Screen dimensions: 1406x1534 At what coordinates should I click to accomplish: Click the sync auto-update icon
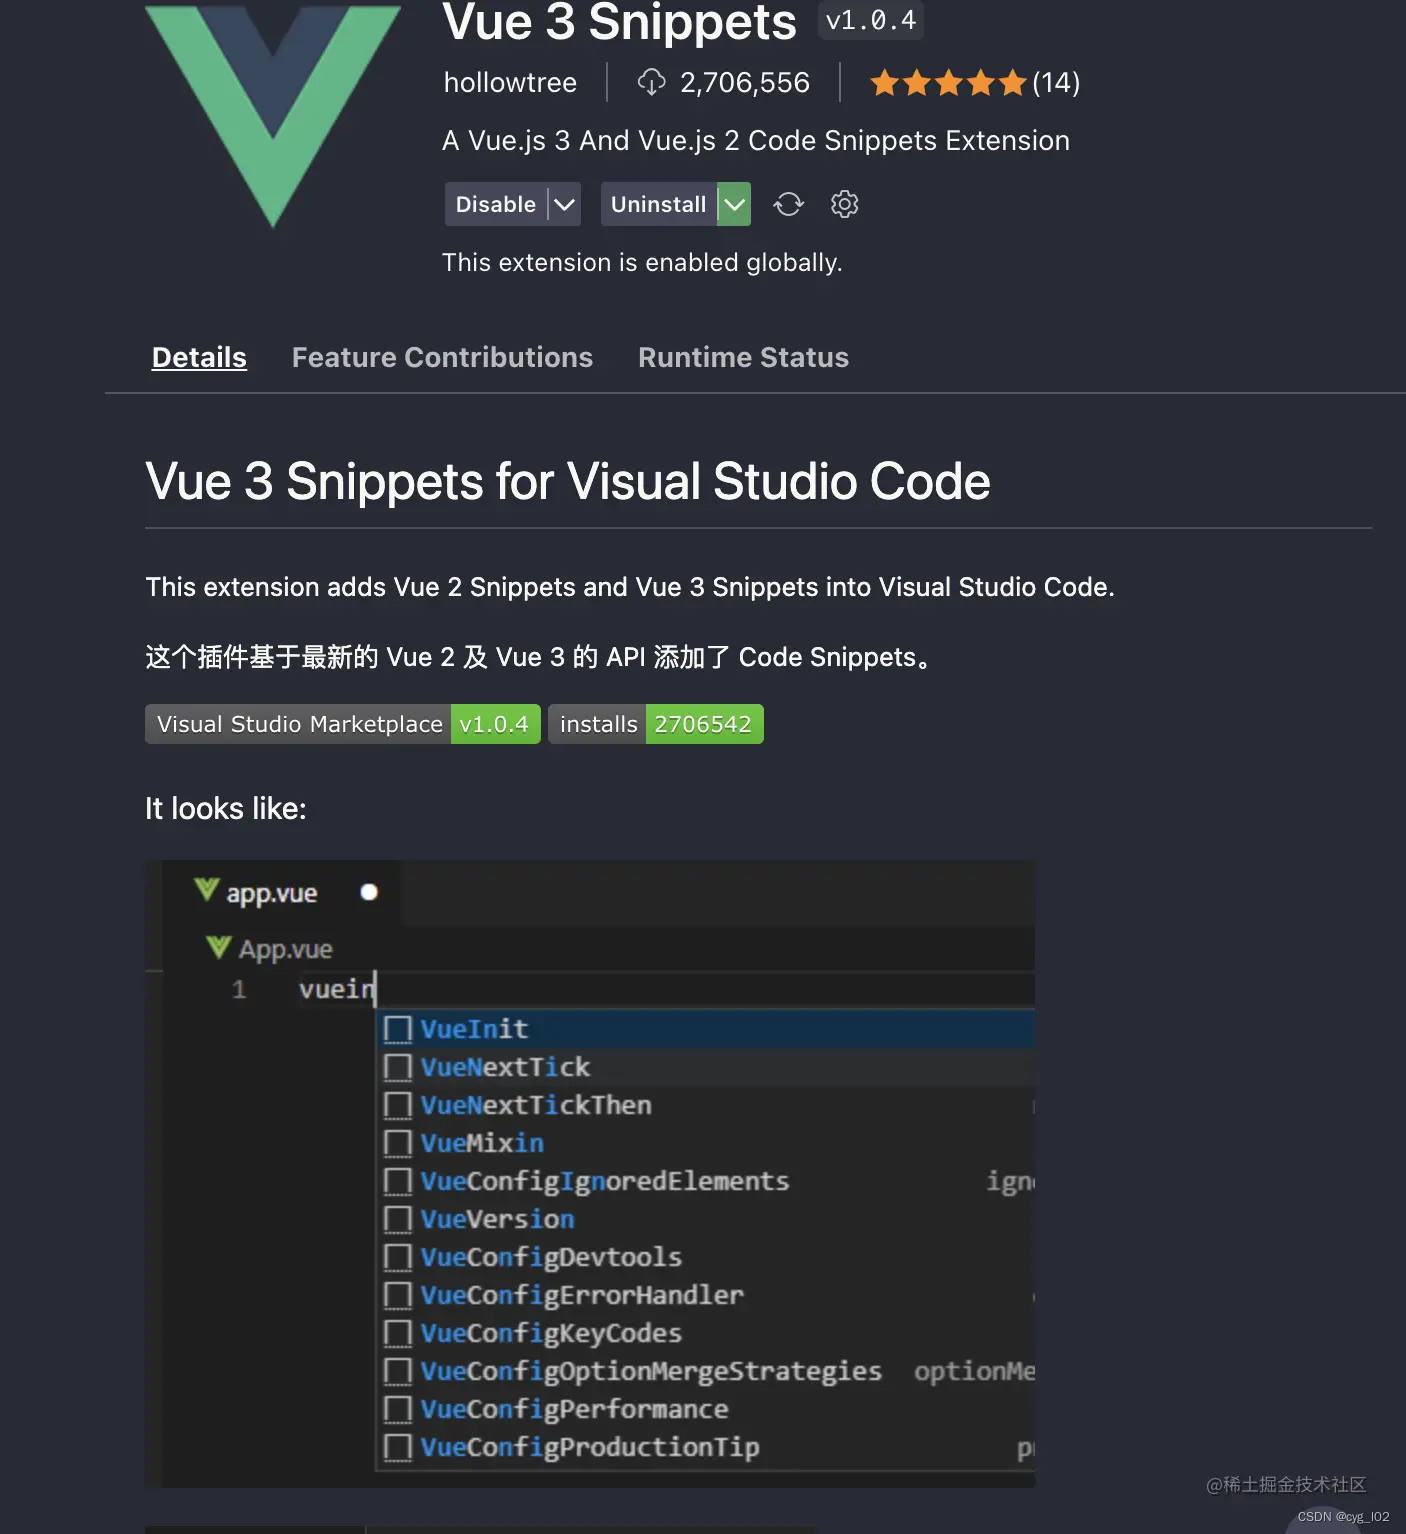(788, 204)
